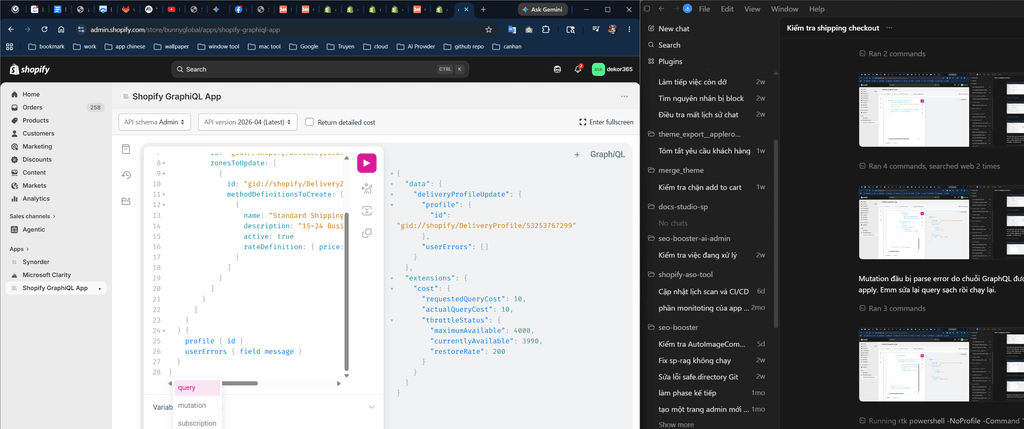Image resolution: width=1024 pixels, height=429 pixels.
Task: Click the merge fragments icon below prettify
Action: click(366, 211)
